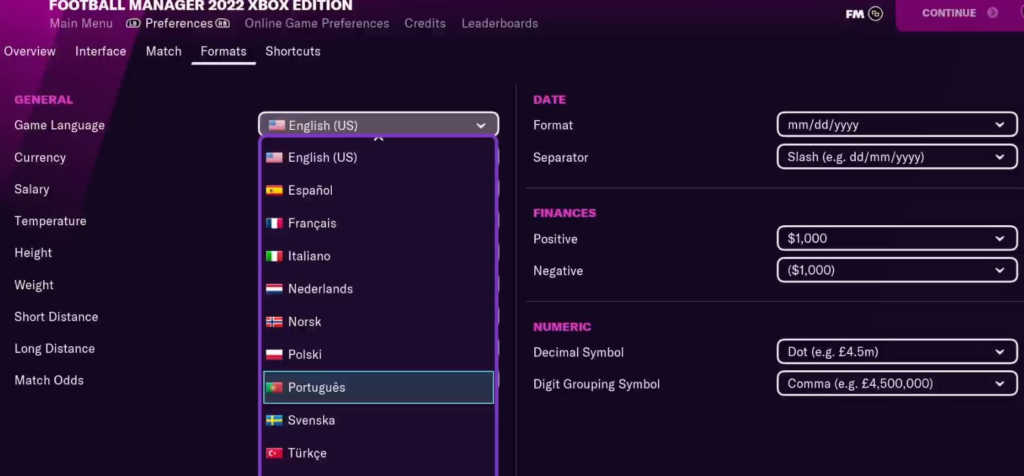Select Polski language option
Screen dimensions: 1024x476
pos(378,355)
